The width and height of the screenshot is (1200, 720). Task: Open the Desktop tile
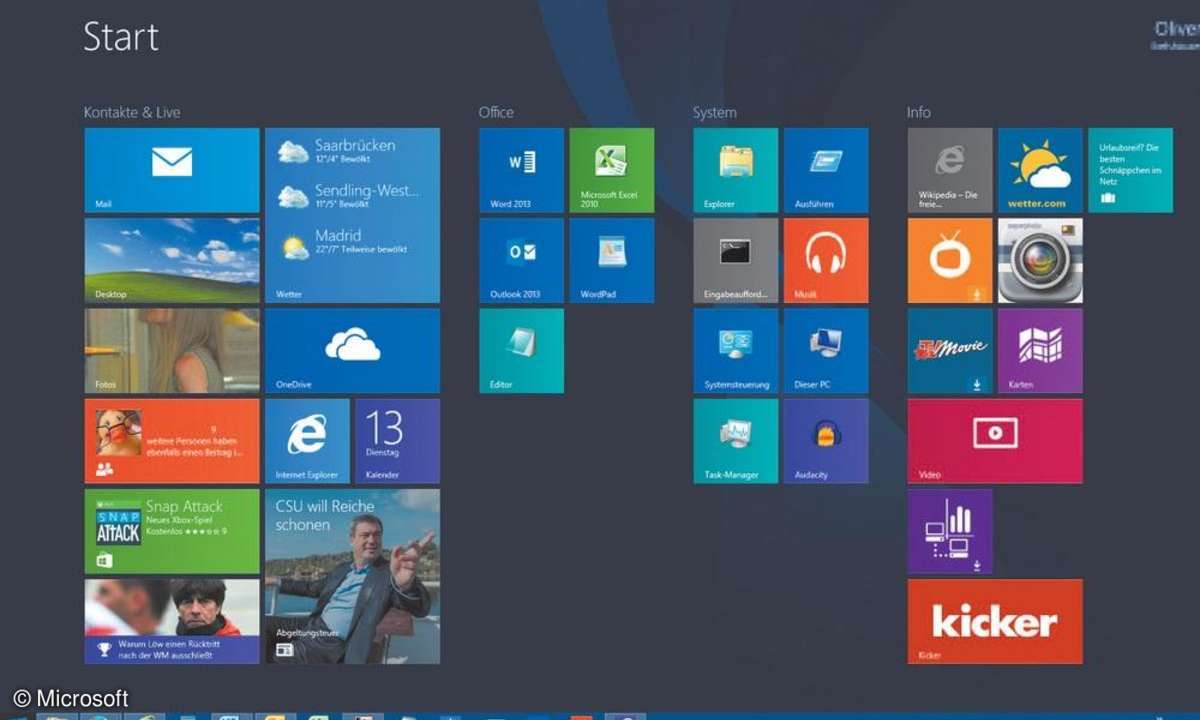[x=172, y=260]
